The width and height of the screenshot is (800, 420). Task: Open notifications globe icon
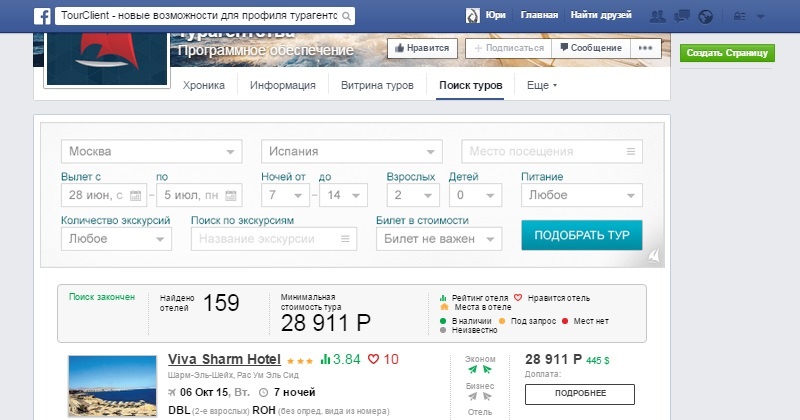(706, 17)
